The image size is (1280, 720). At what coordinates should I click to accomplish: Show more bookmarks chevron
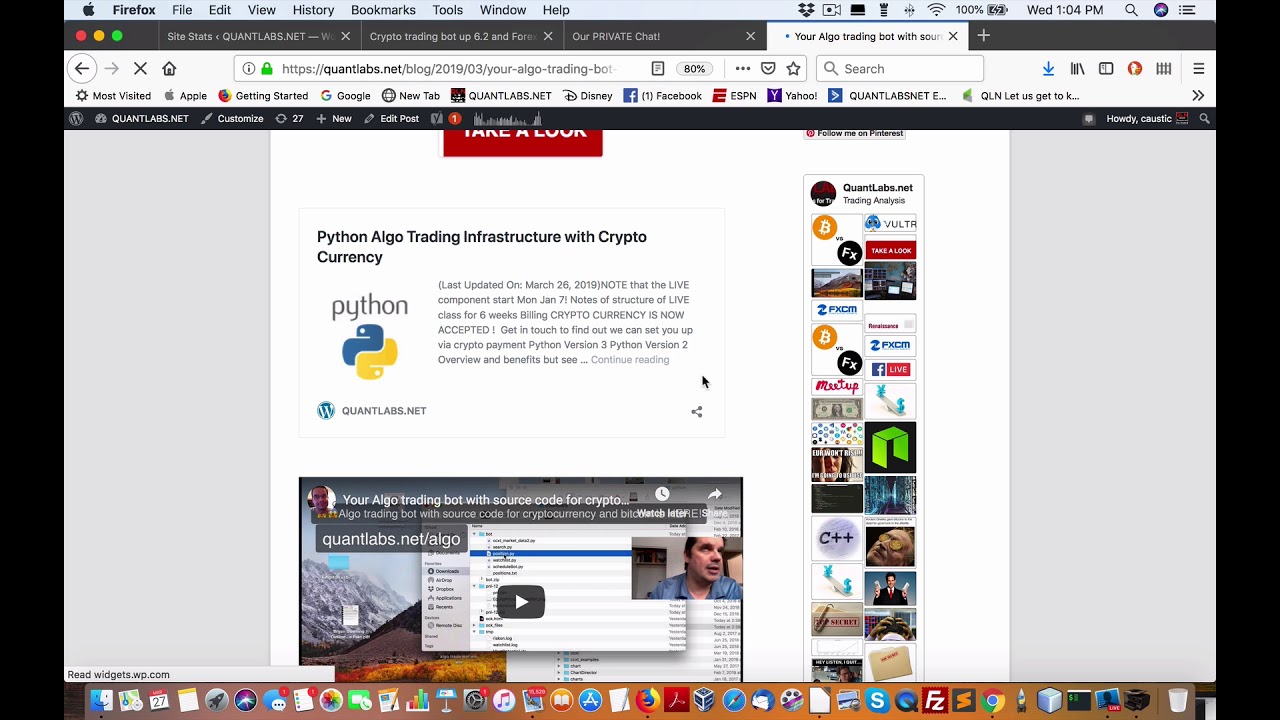point(1198,96)
